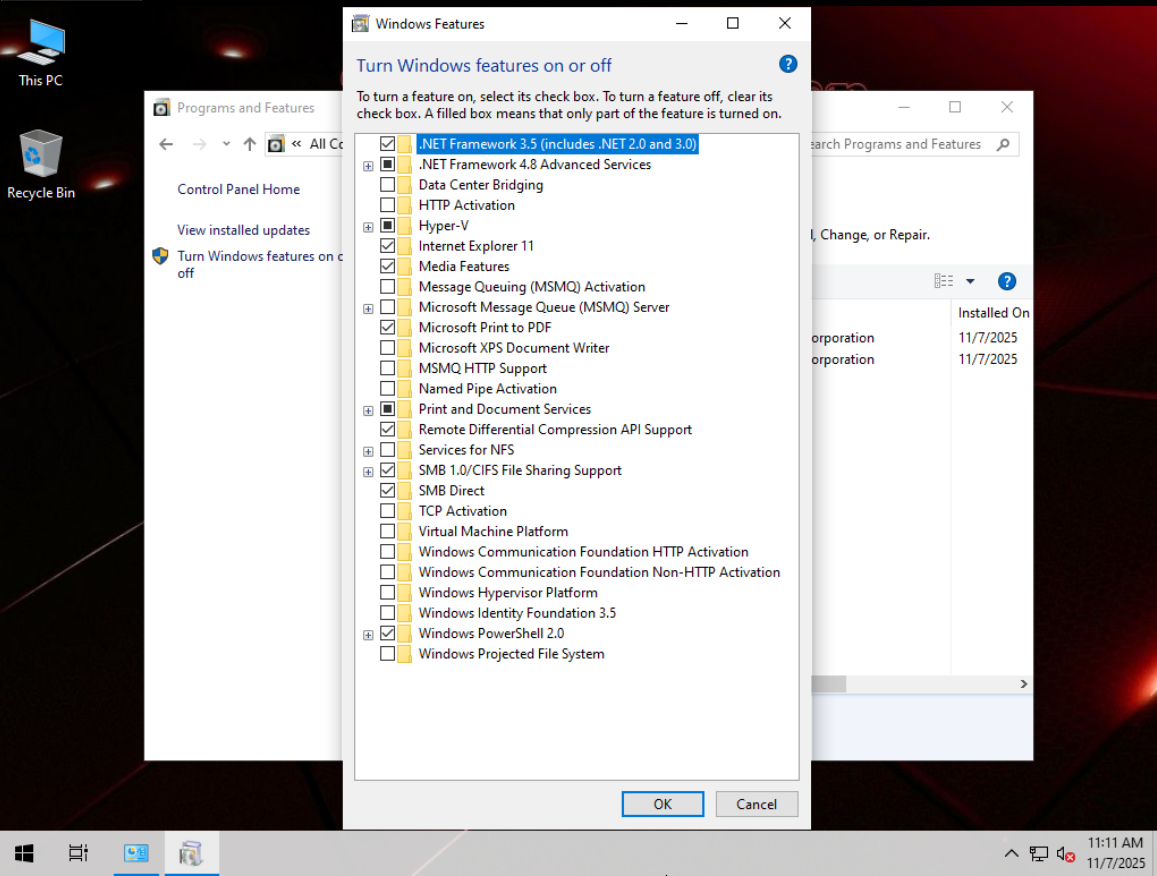This screenshot has width=1157, height=876.
Task: Click the Windows Features help icon
Action: pos(788,65)
